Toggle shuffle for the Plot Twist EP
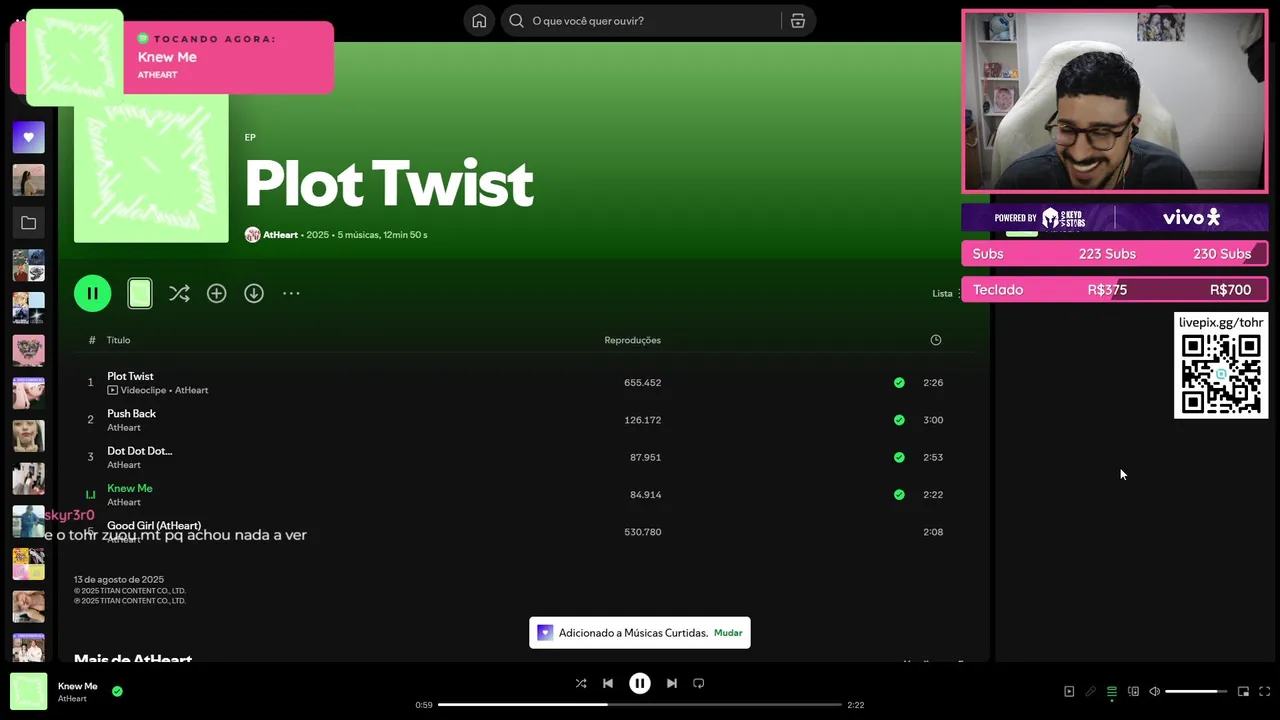Image resolution: width=1280 pixels, height=720 pixels. tap(179, 293)
